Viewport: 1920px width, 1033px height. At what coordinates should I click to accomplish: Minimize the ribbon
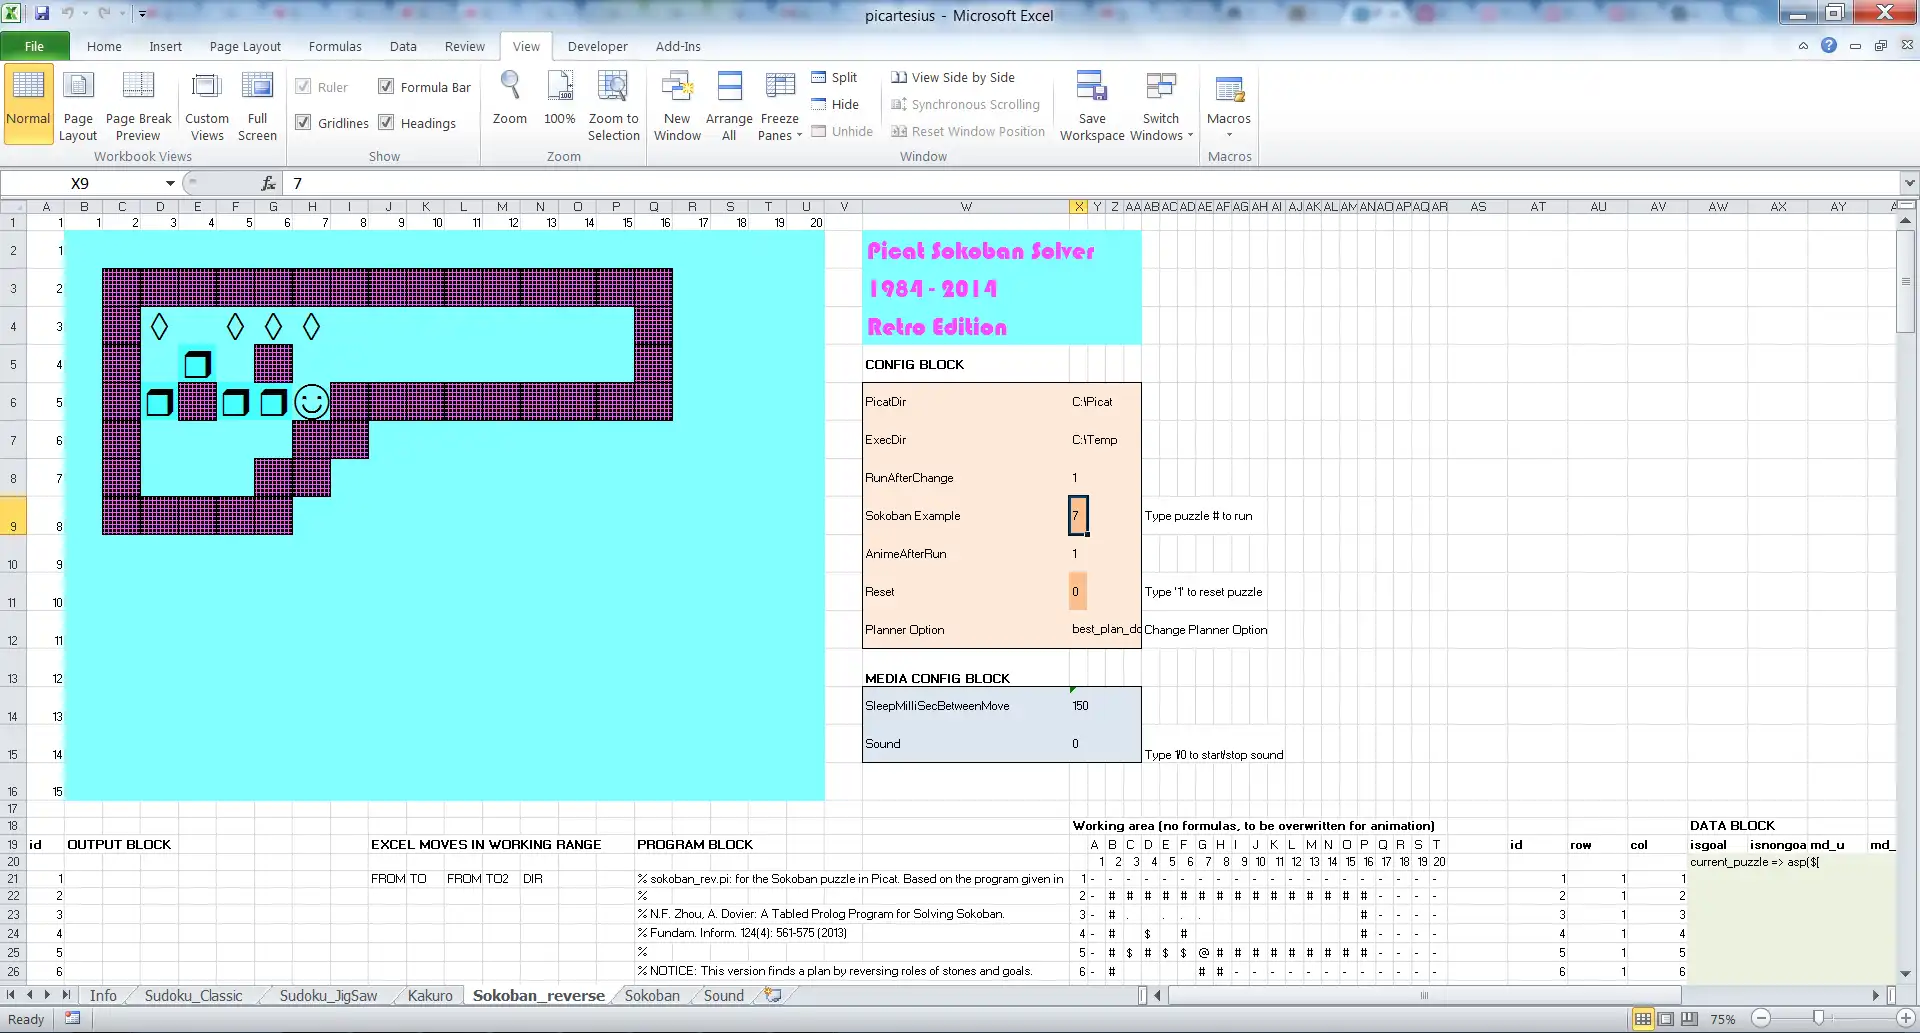pyautogui.click(x=1803, y=46)
